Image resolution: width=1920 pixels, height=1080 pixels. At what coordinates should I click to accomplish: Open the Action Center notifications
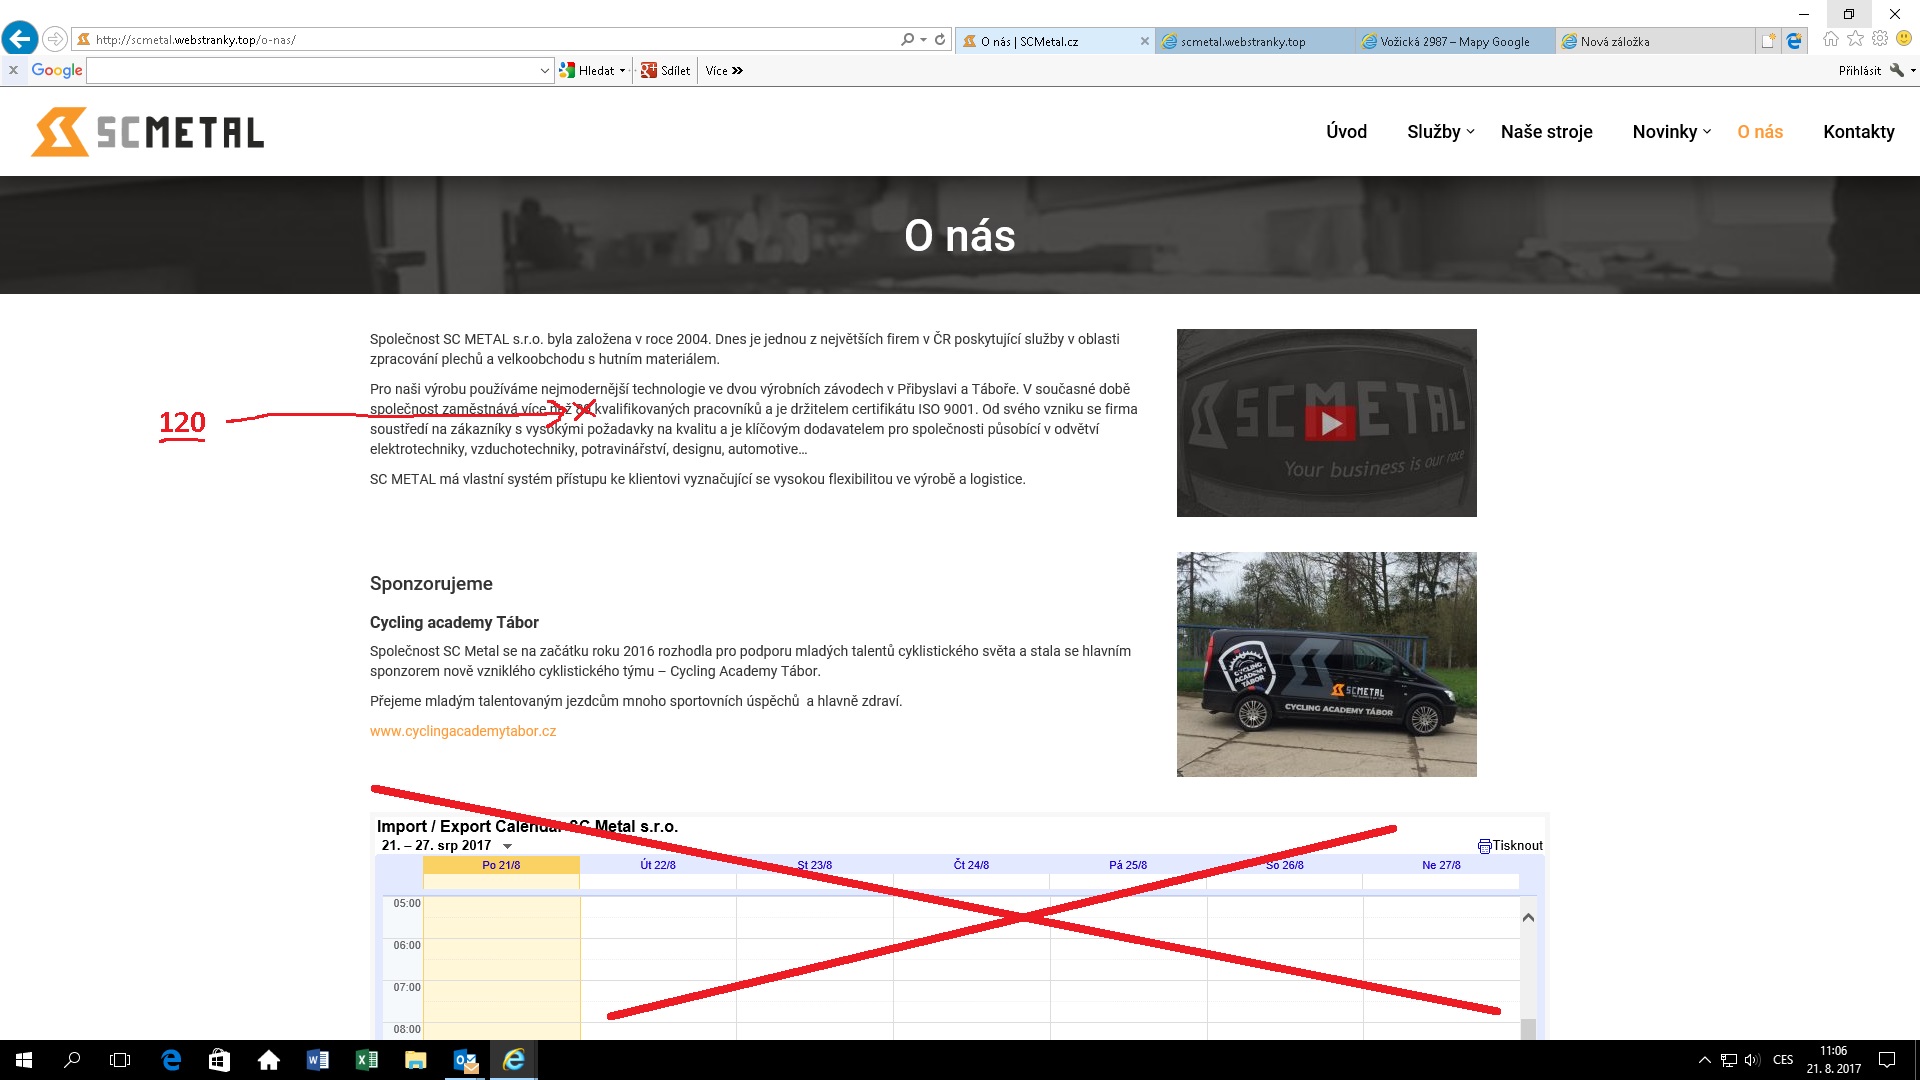pyautogui.click(x=1887, y=1060)
